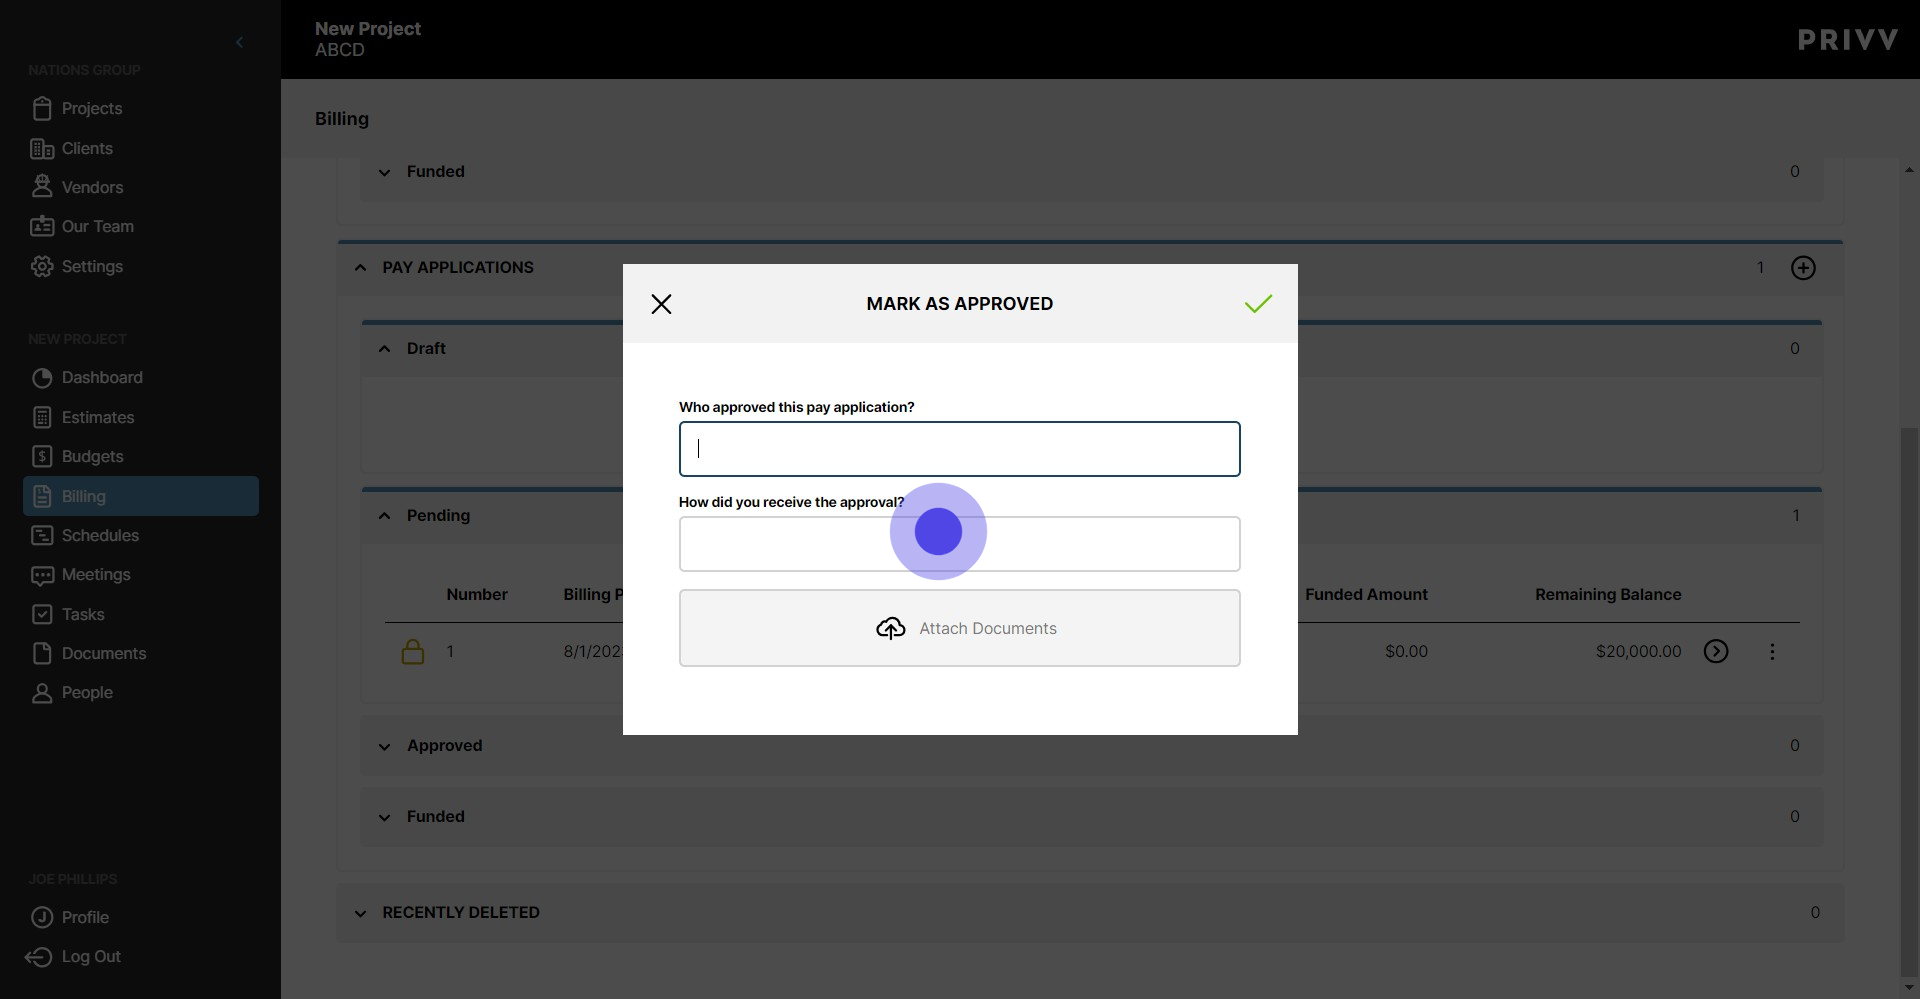The image size is (1920, 999).
Task: Click the PRIVV logo
Action: pos(1847,40)
